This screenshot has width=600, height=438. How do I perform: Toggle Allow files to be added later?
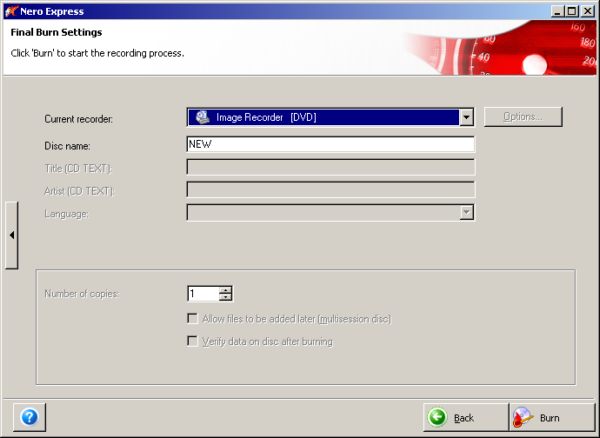click(x=192, y=318)
